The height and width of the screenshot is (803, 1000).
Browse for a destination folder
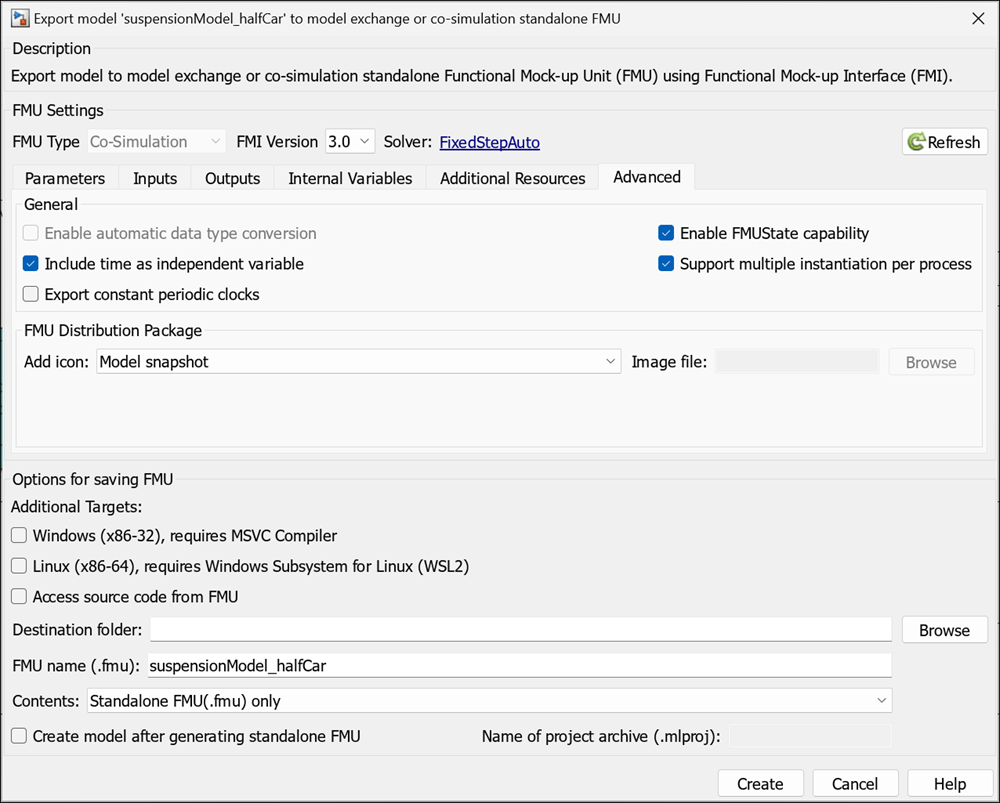[x=944, y=630]
